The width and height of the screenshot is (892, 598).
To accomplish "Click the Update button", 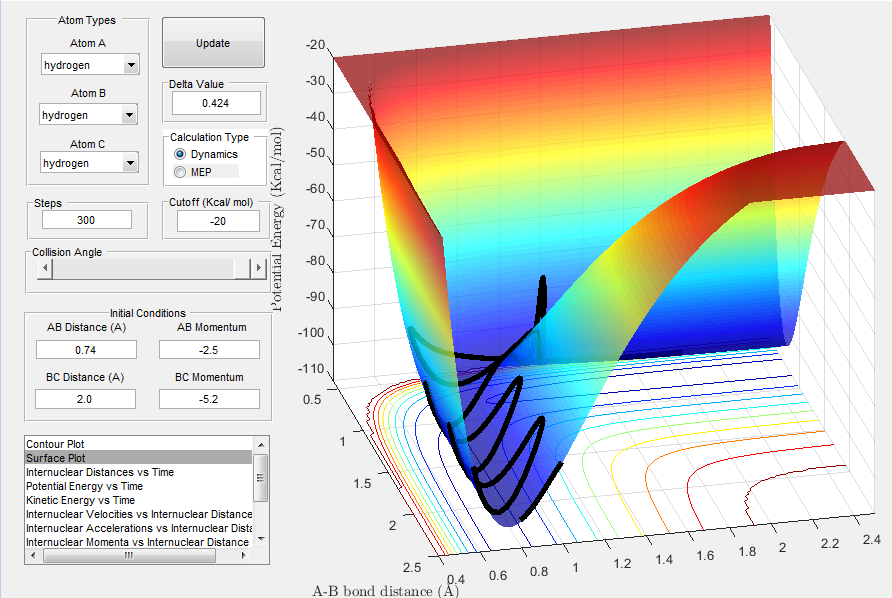I will point(213,43).
